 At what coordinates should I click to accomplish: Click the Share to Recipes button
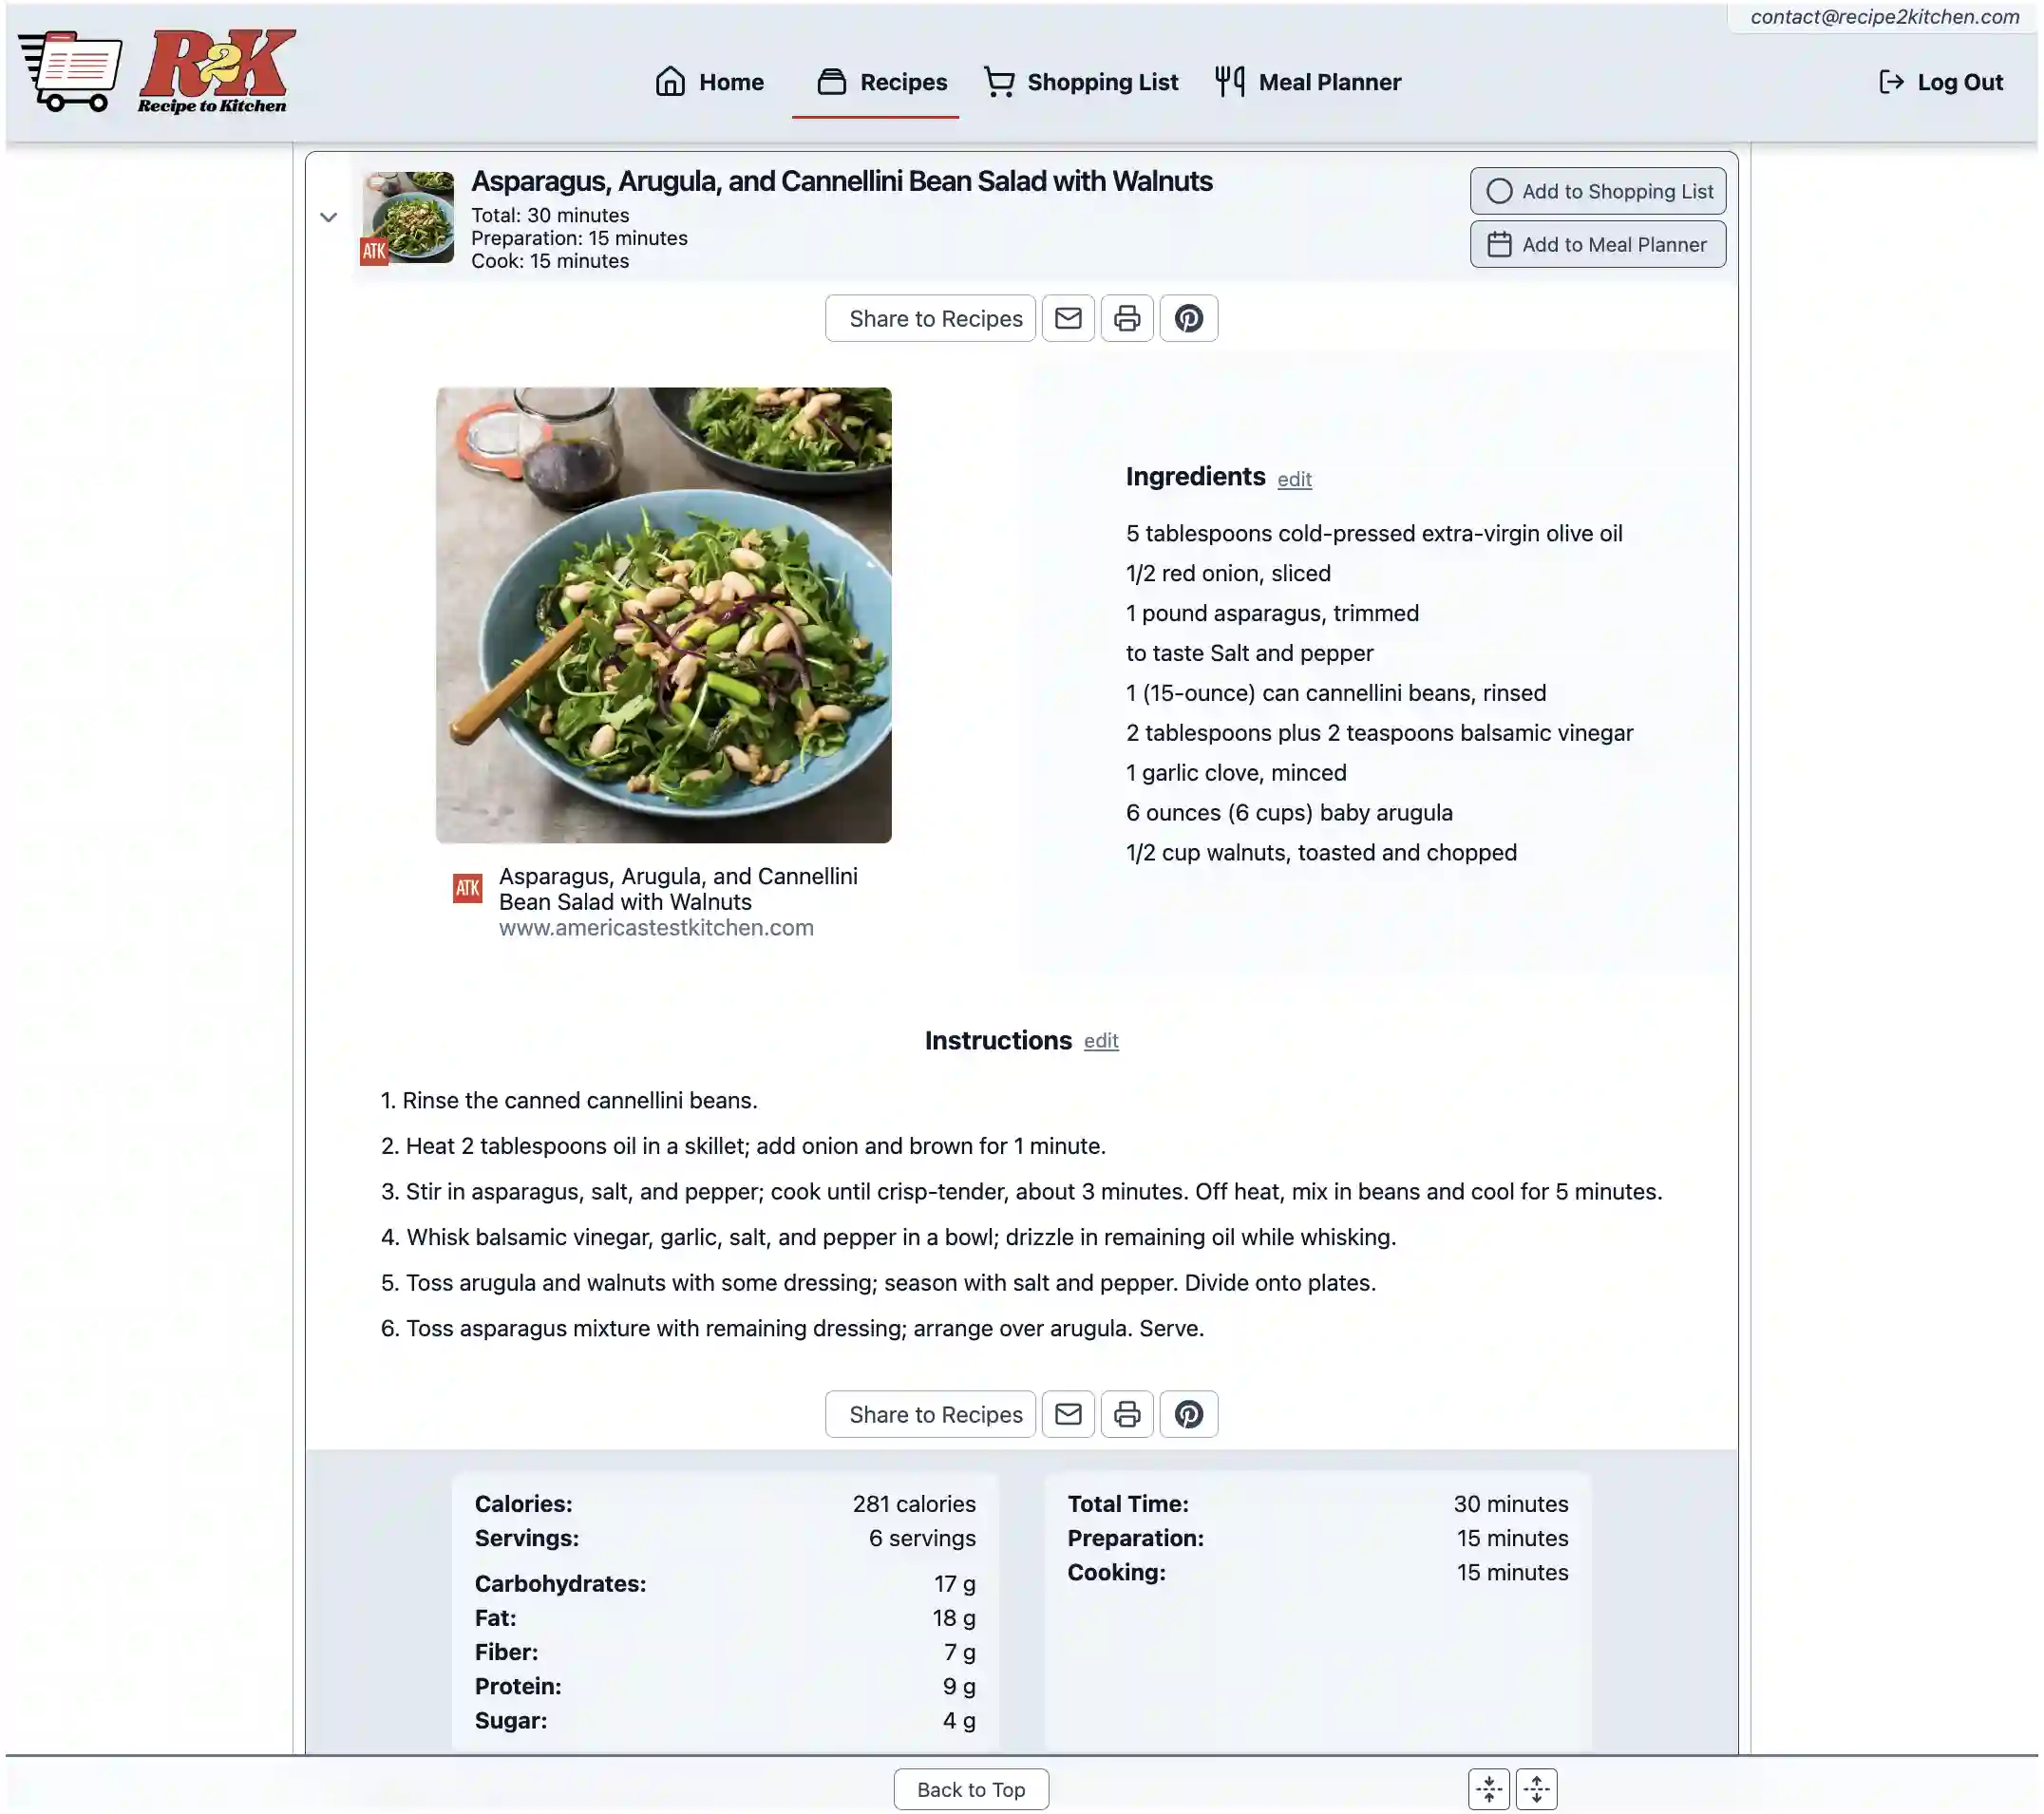[x=934, y=317]
